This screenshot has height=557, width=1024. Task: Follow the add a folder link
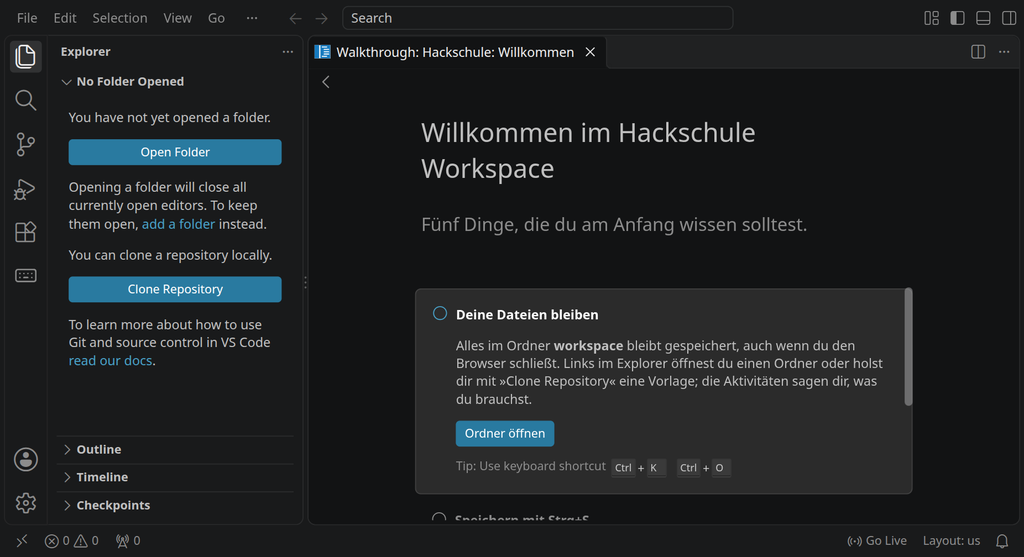coord(178,224)
